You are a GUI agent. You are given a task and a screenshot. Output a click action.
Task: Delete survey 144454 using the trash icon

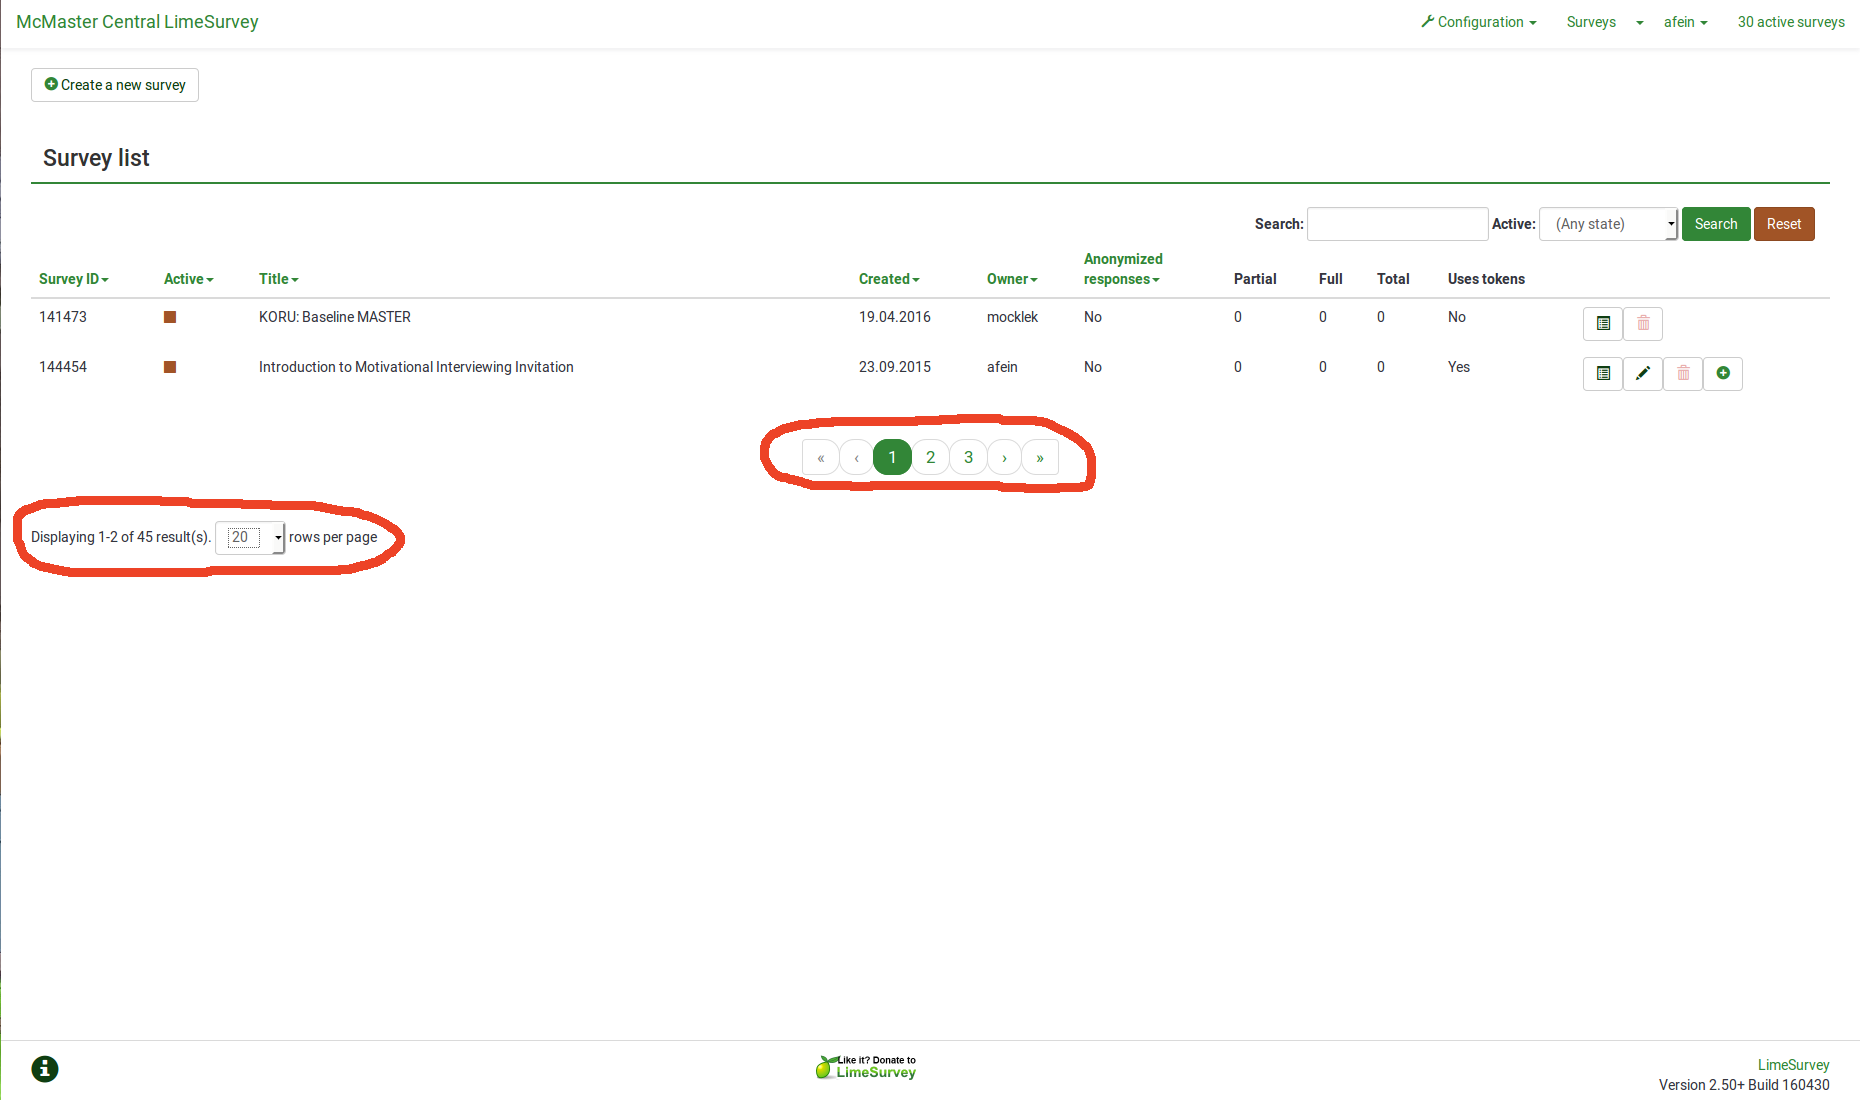[1683, 373]
